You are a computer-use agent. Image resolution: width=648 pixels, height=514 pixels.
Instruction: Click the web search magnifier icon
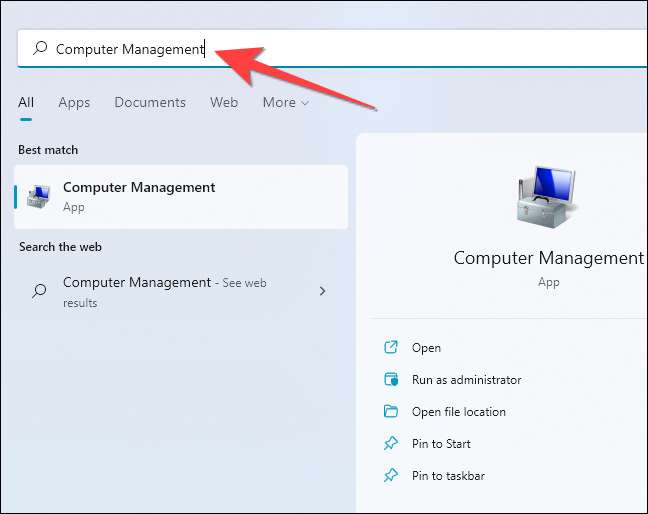point(39,290)
